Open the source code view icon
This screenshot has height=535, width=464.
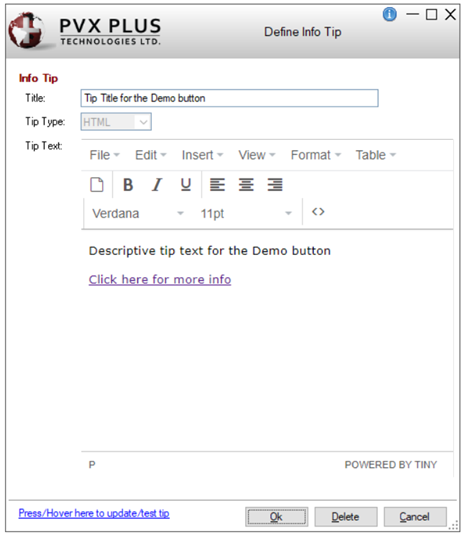318,212
